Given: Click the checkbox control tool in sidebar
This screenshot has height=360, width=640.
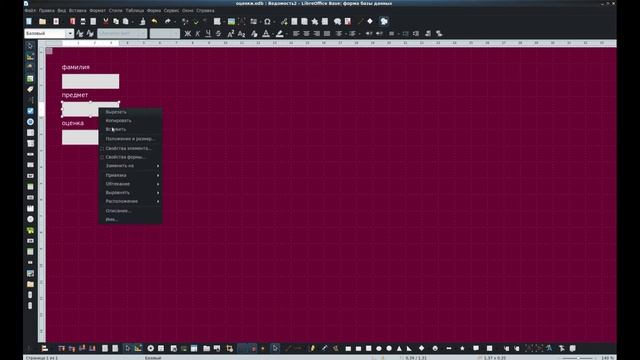Looking at the screenshot, I should (30, 111).
